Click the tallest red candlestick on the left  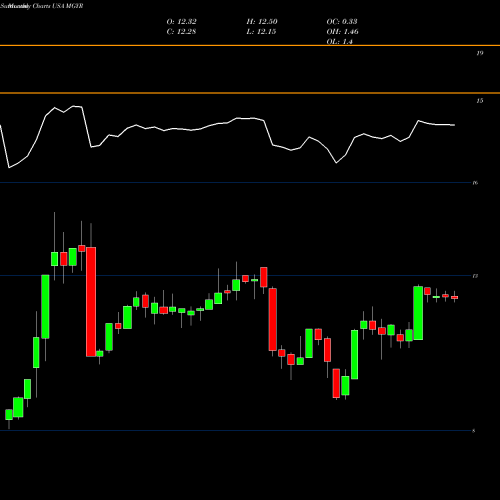pyautogui.click(x=91, y=302)
